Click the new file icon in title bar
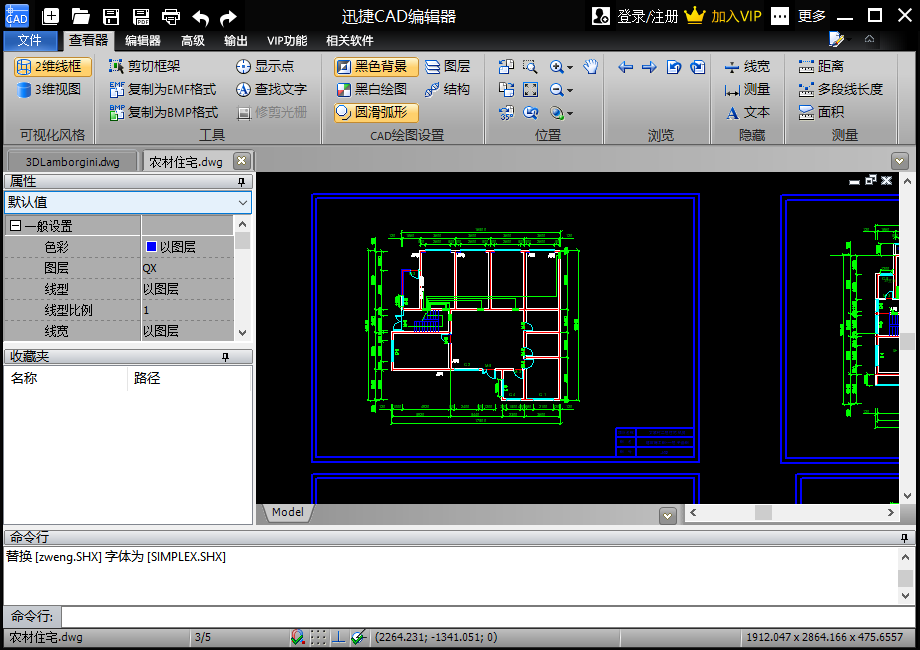Screen dimensions: 920x650 pos(50,16)
